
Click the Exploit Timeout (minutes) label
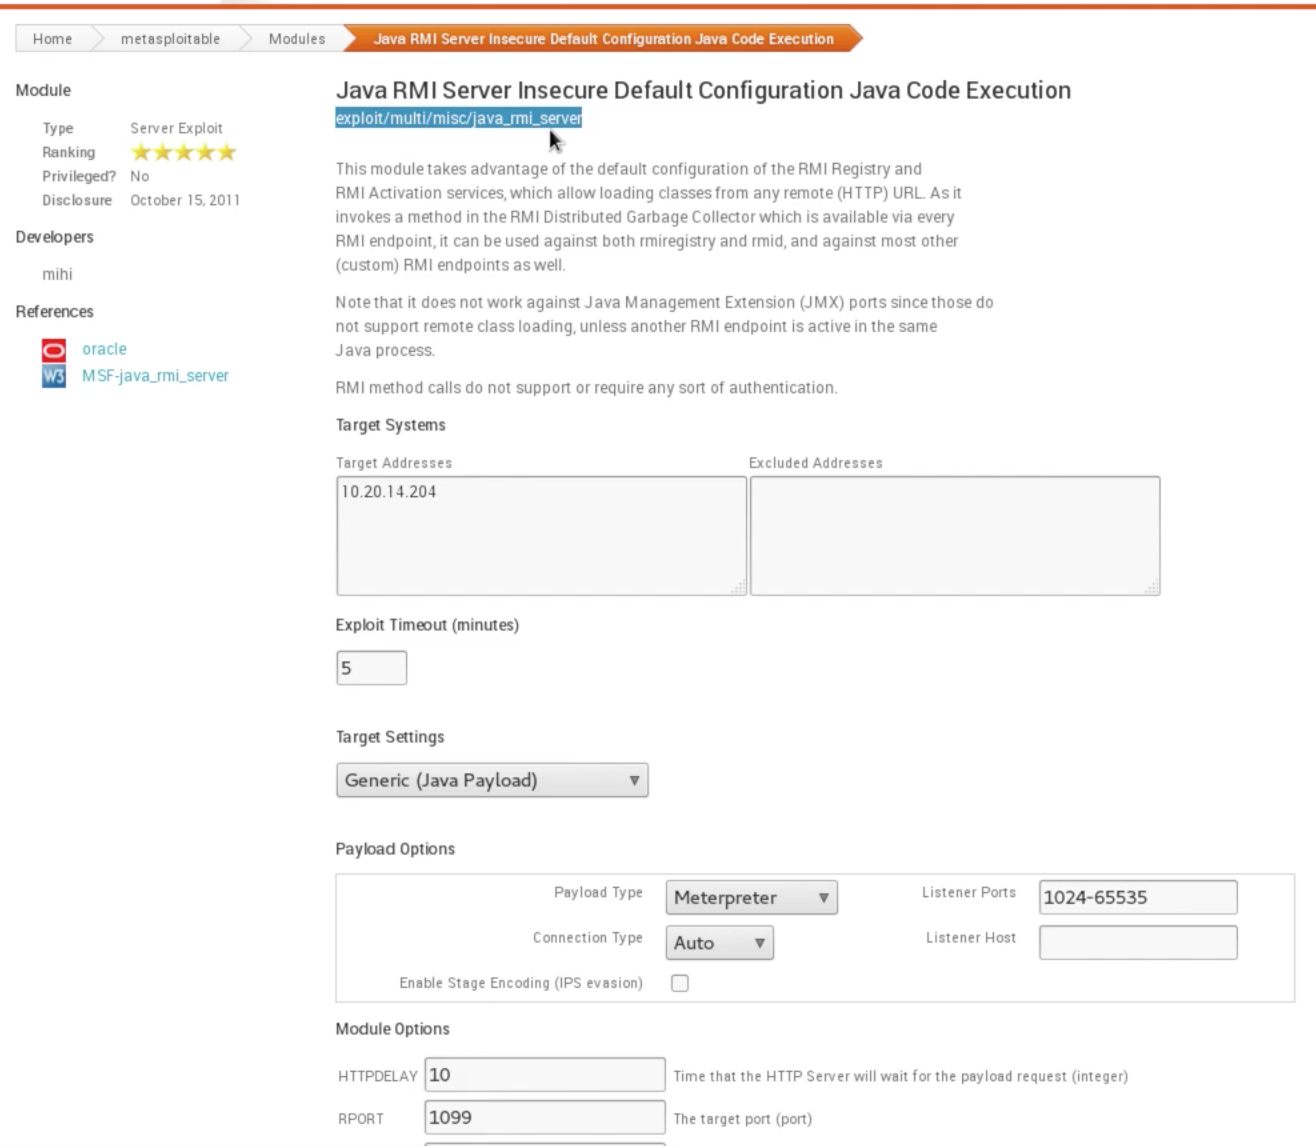coord(427,625)
